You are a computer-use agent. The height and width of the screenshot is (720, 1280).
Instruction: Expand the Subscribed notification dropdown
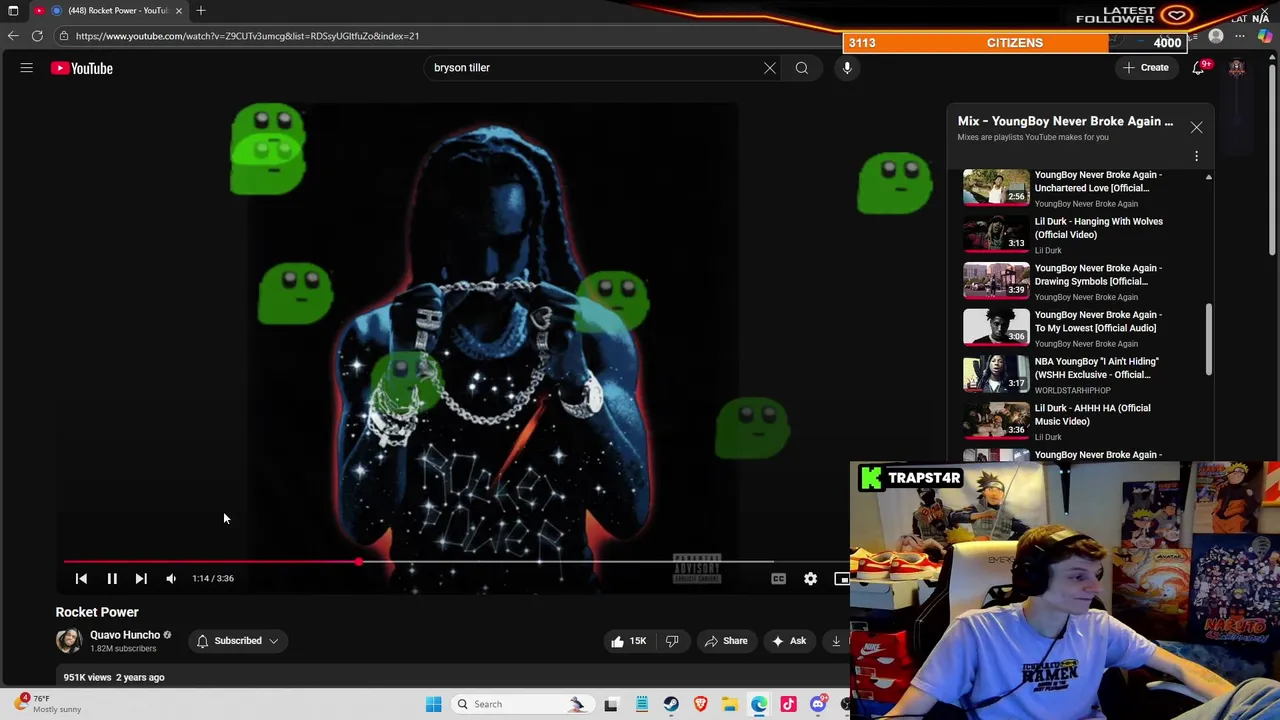(238, 641)
